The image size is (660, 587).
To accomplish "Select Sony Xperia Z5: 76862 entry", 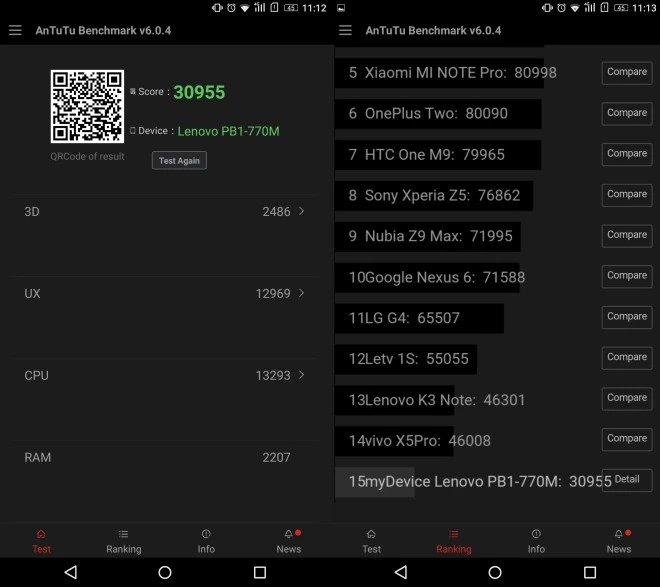I will [434, 195].
